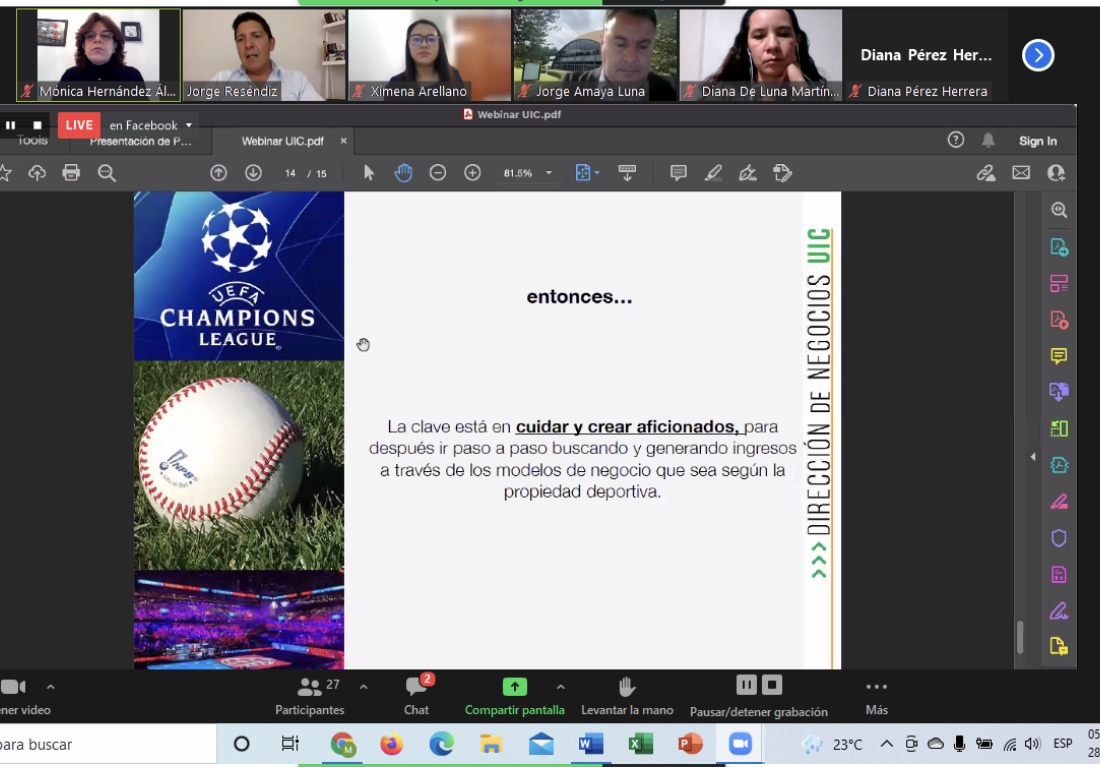Screen dimensions: 1100x767
Task: Pause the Zoom recording
Action: point(746,684)
